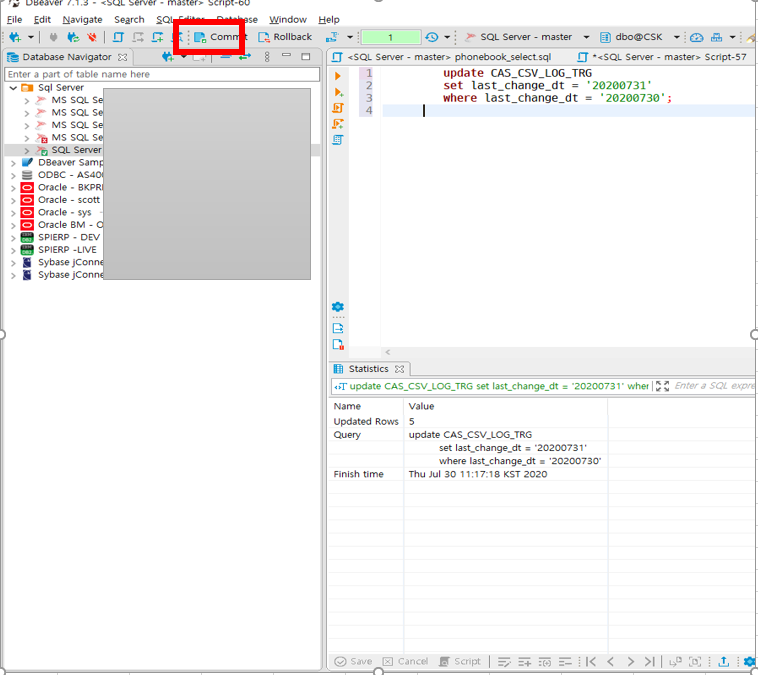Click the transaction log history clock icon

click(432, 37)
